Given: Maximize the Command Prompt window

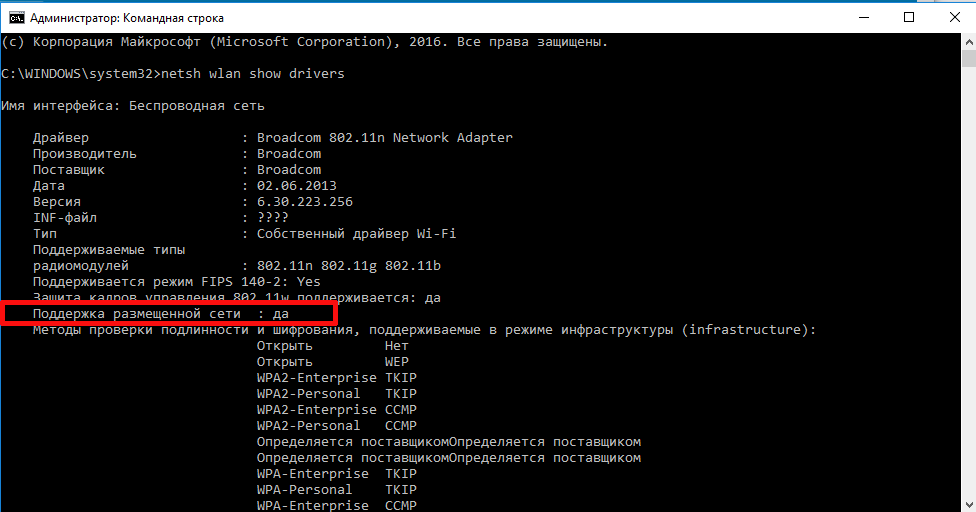Looking at the screenshot, I should coord(908,17).
